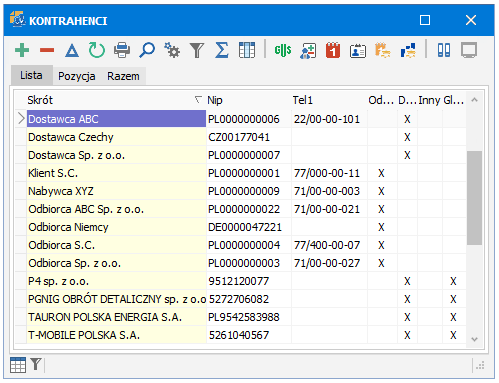This screenshot has width=499, height=383.
Task: Click the scrollbar up arrow
Action: pos(475,100)
